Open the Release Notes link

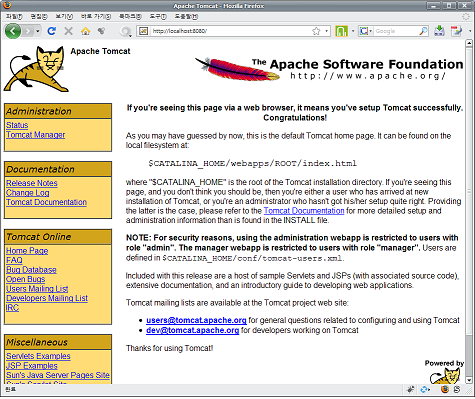(32, 183)
